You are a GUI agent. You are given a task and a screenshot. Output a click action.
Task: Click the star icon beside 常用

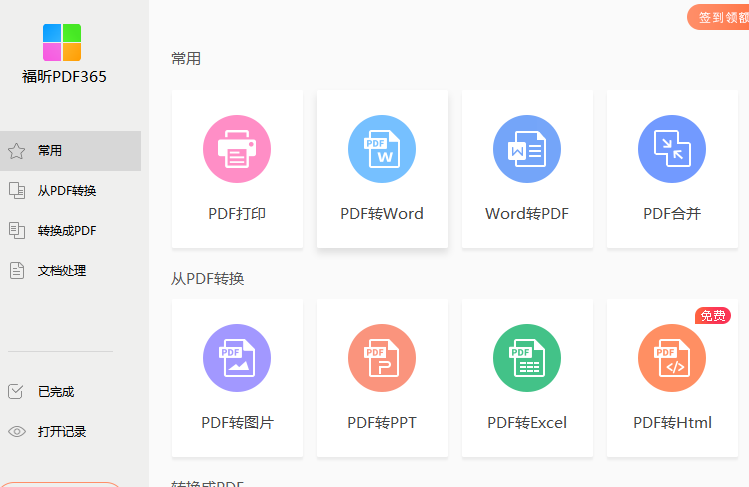coord(17,151)
